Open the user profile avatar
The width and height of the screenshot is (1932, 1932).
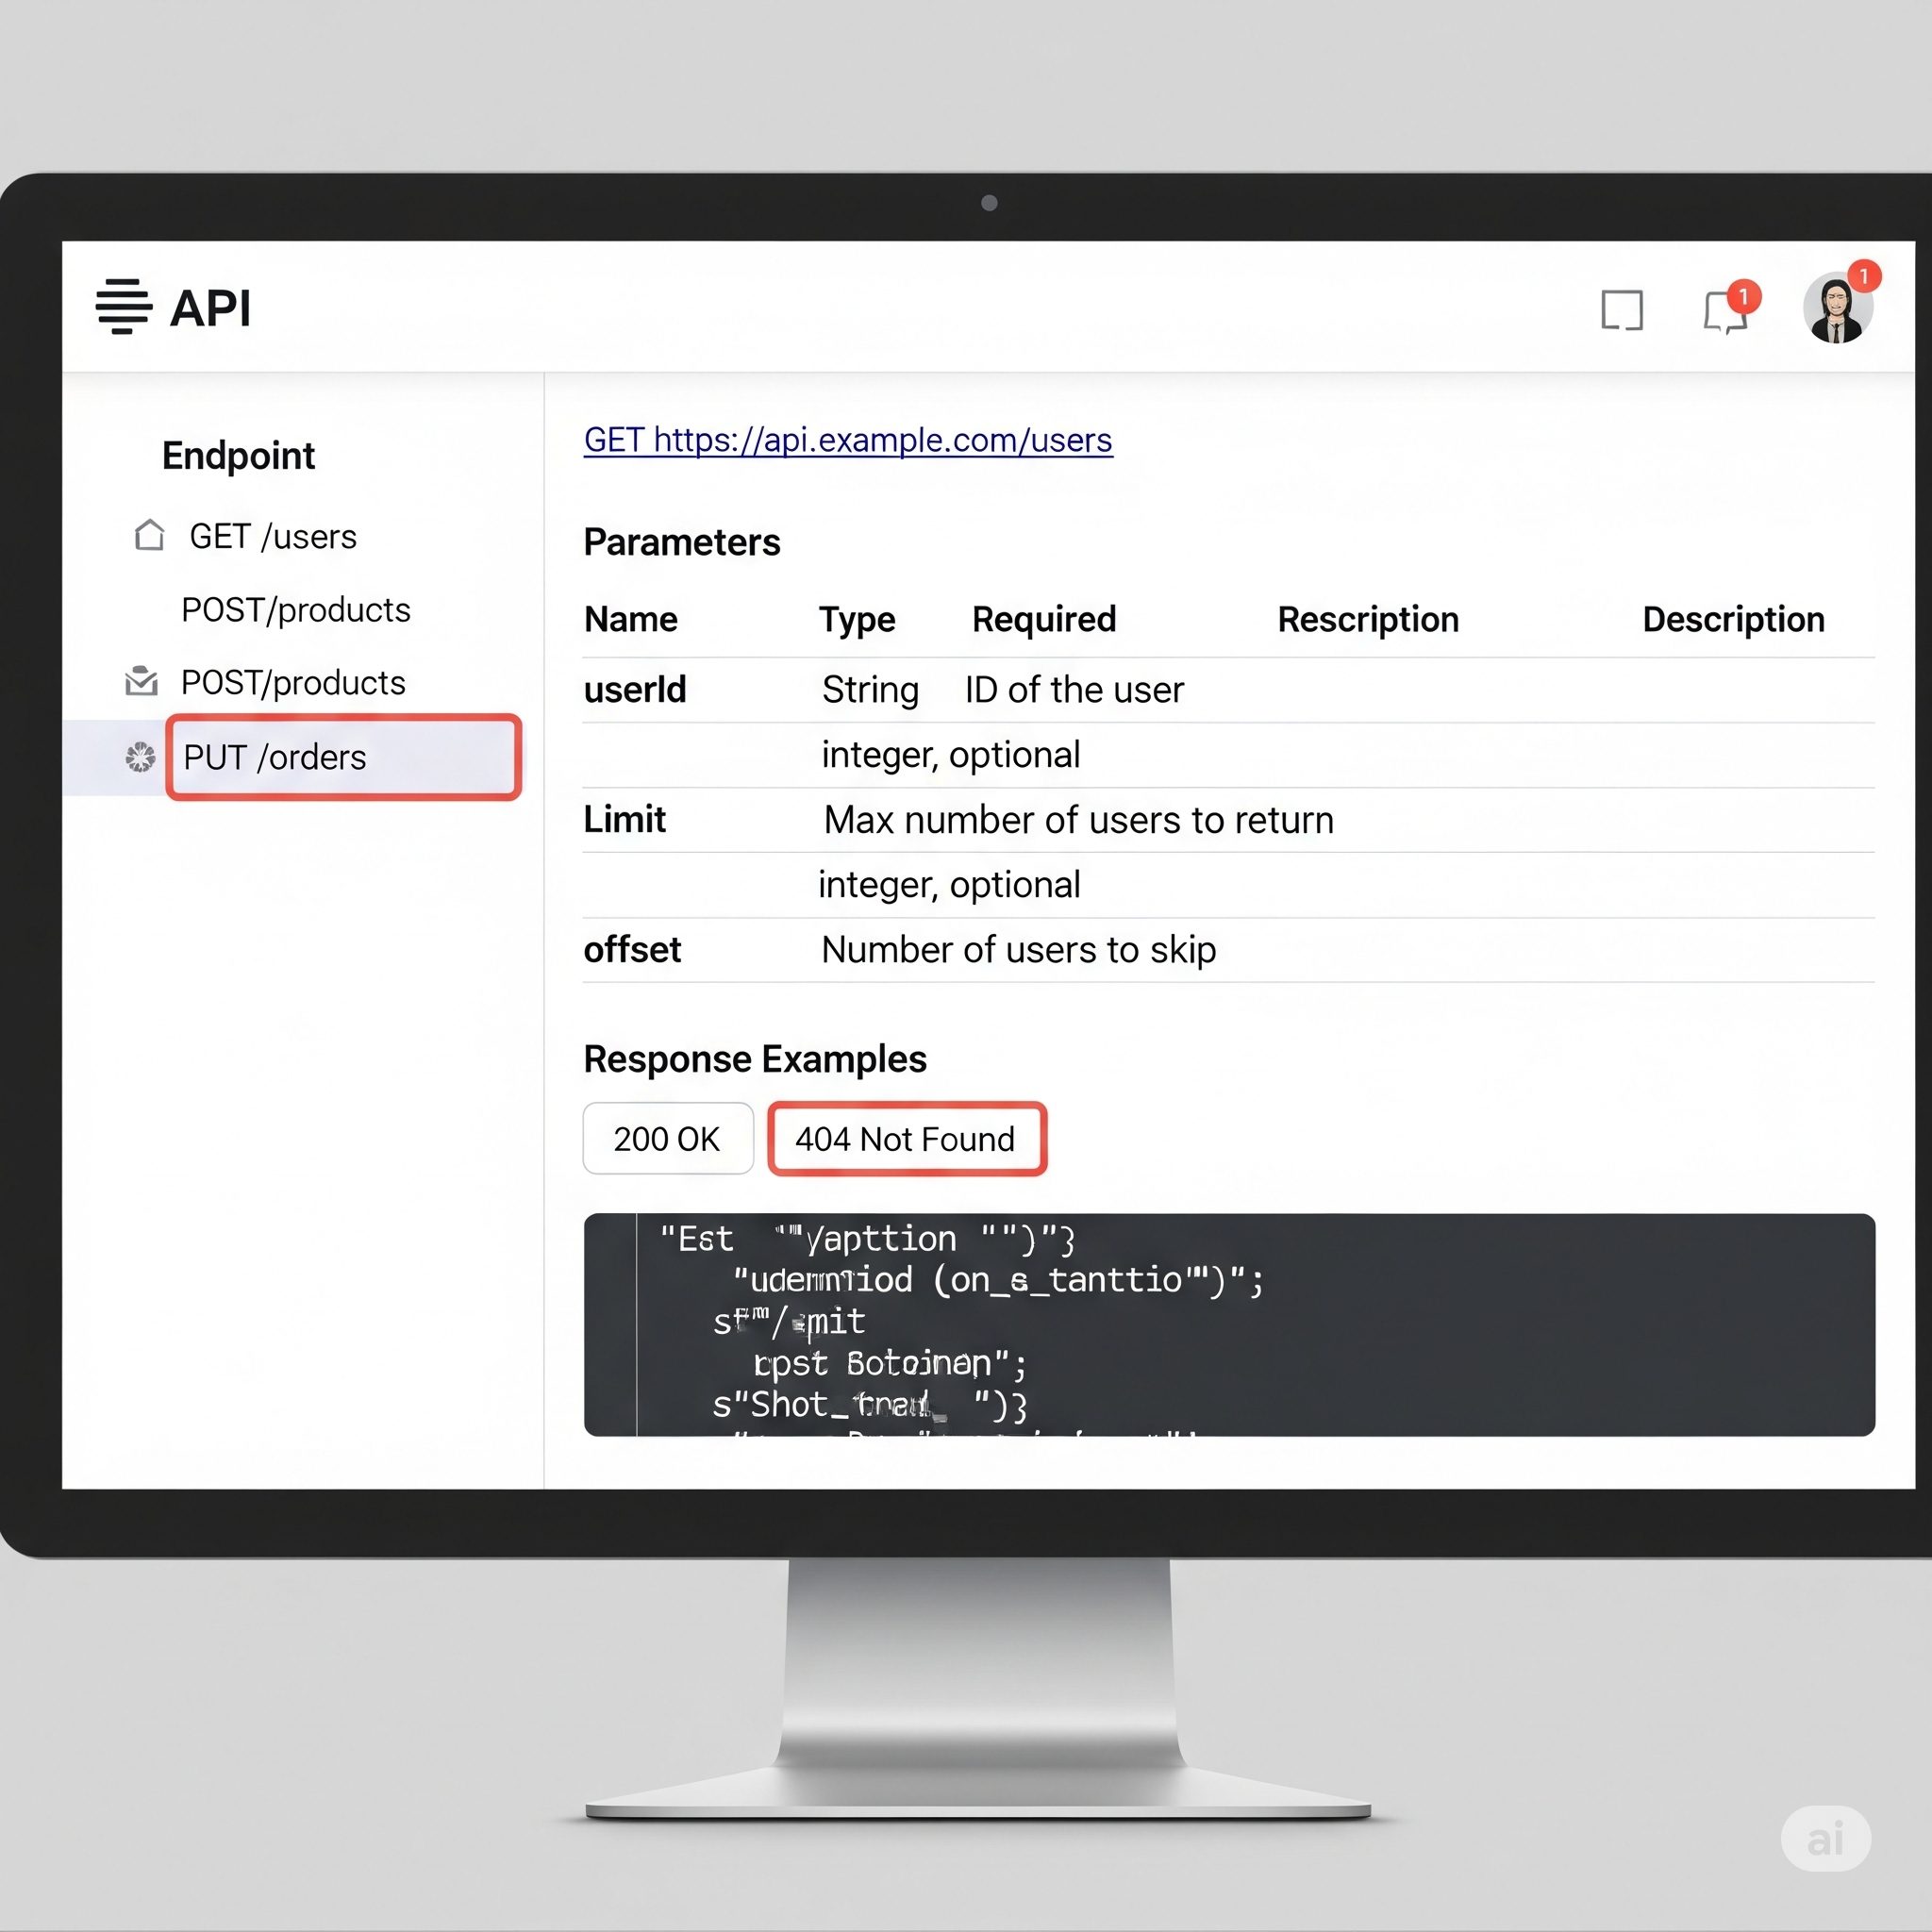coord(1836,309)
